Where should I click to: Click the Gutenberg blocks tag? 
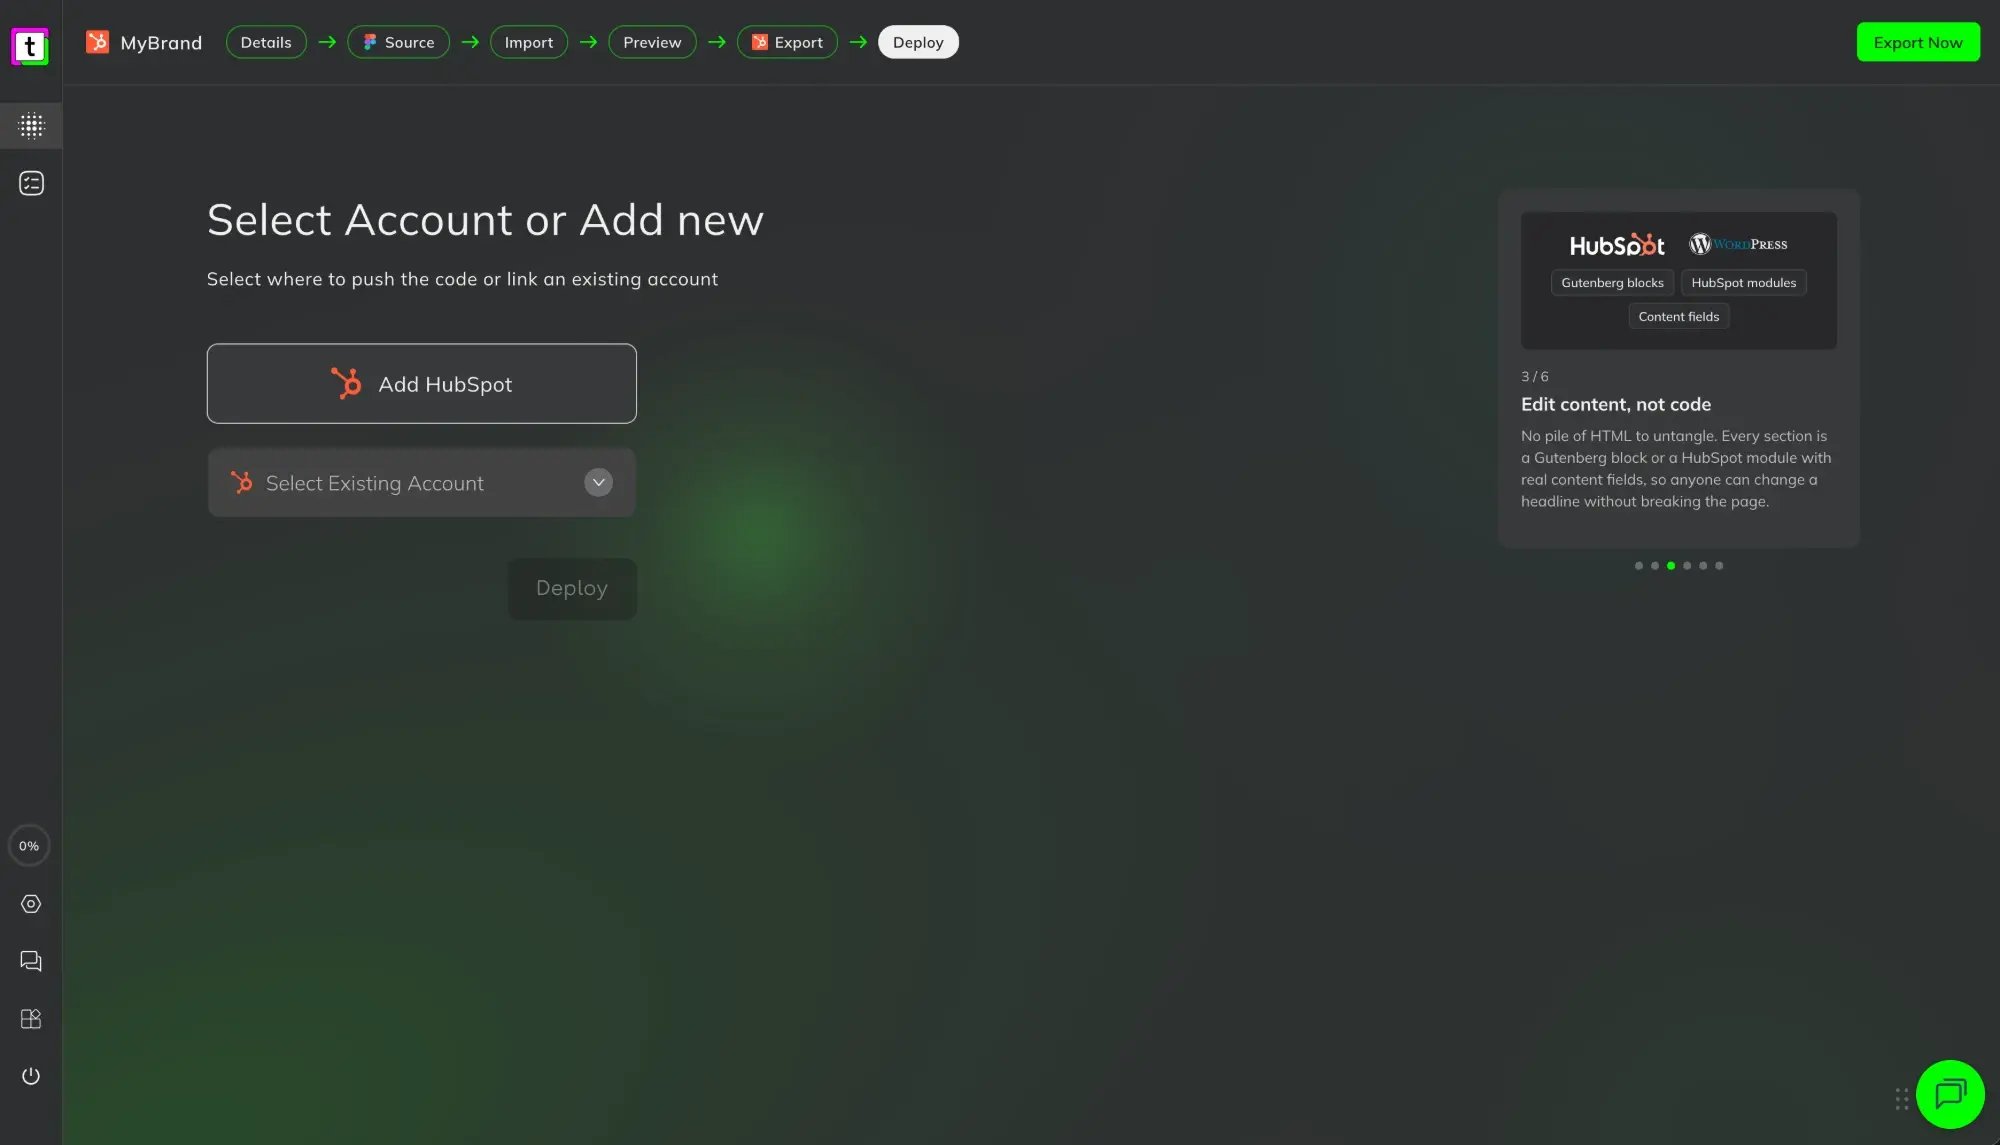pyautogui.click(x=1612, y=283)
